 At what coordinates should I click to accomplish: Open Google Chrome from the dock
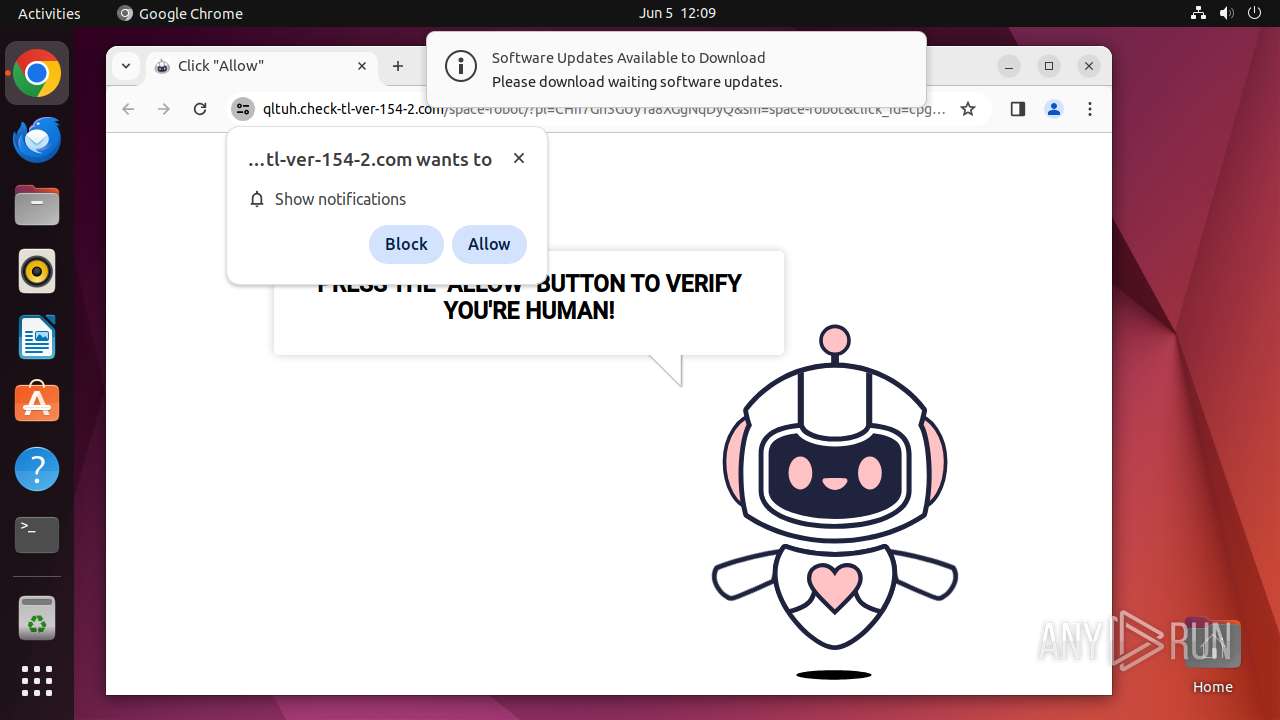[37, 74]
